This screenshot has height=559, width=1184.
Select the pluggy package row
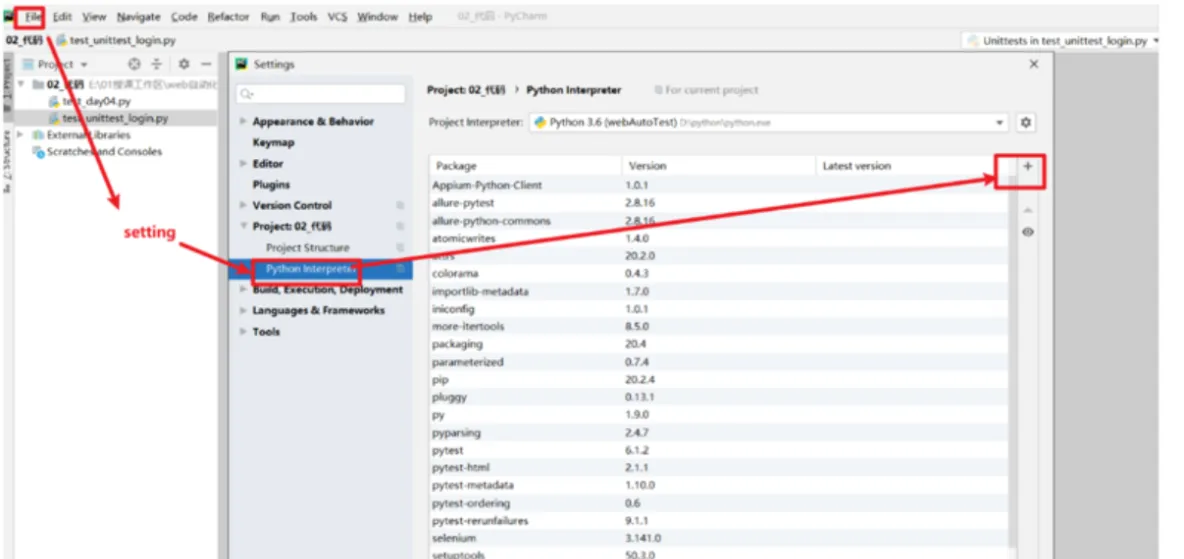point(719,397)
